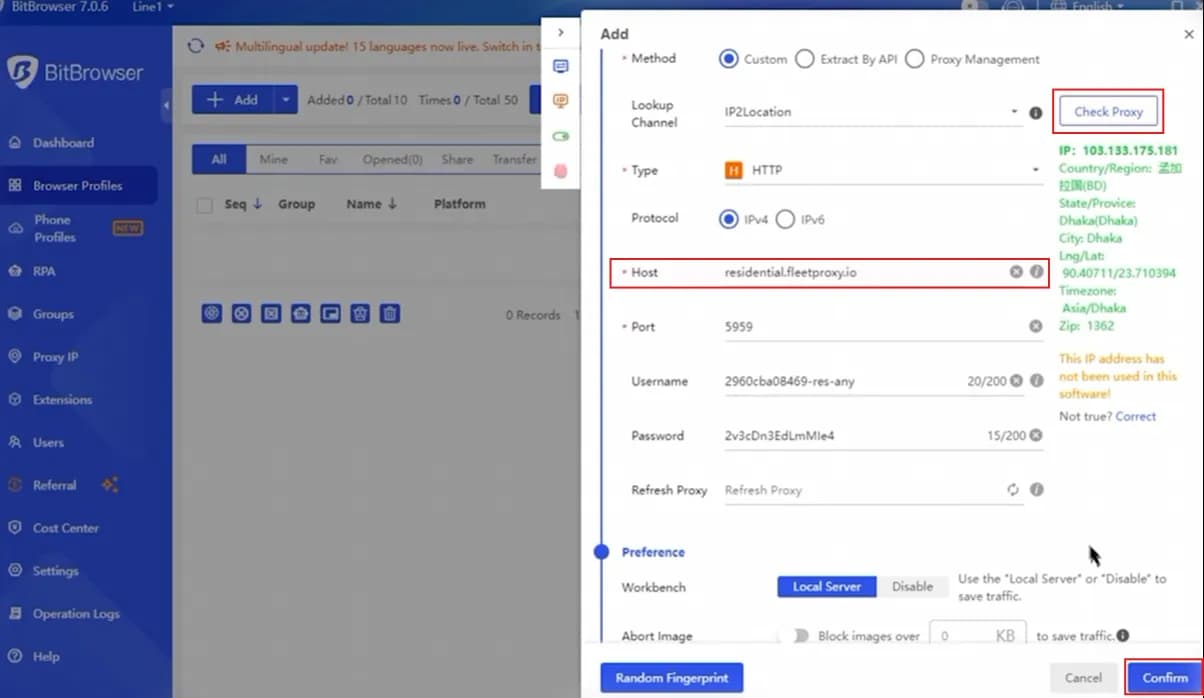Switch to the Opened(0) tab

(x=392, y=159)
